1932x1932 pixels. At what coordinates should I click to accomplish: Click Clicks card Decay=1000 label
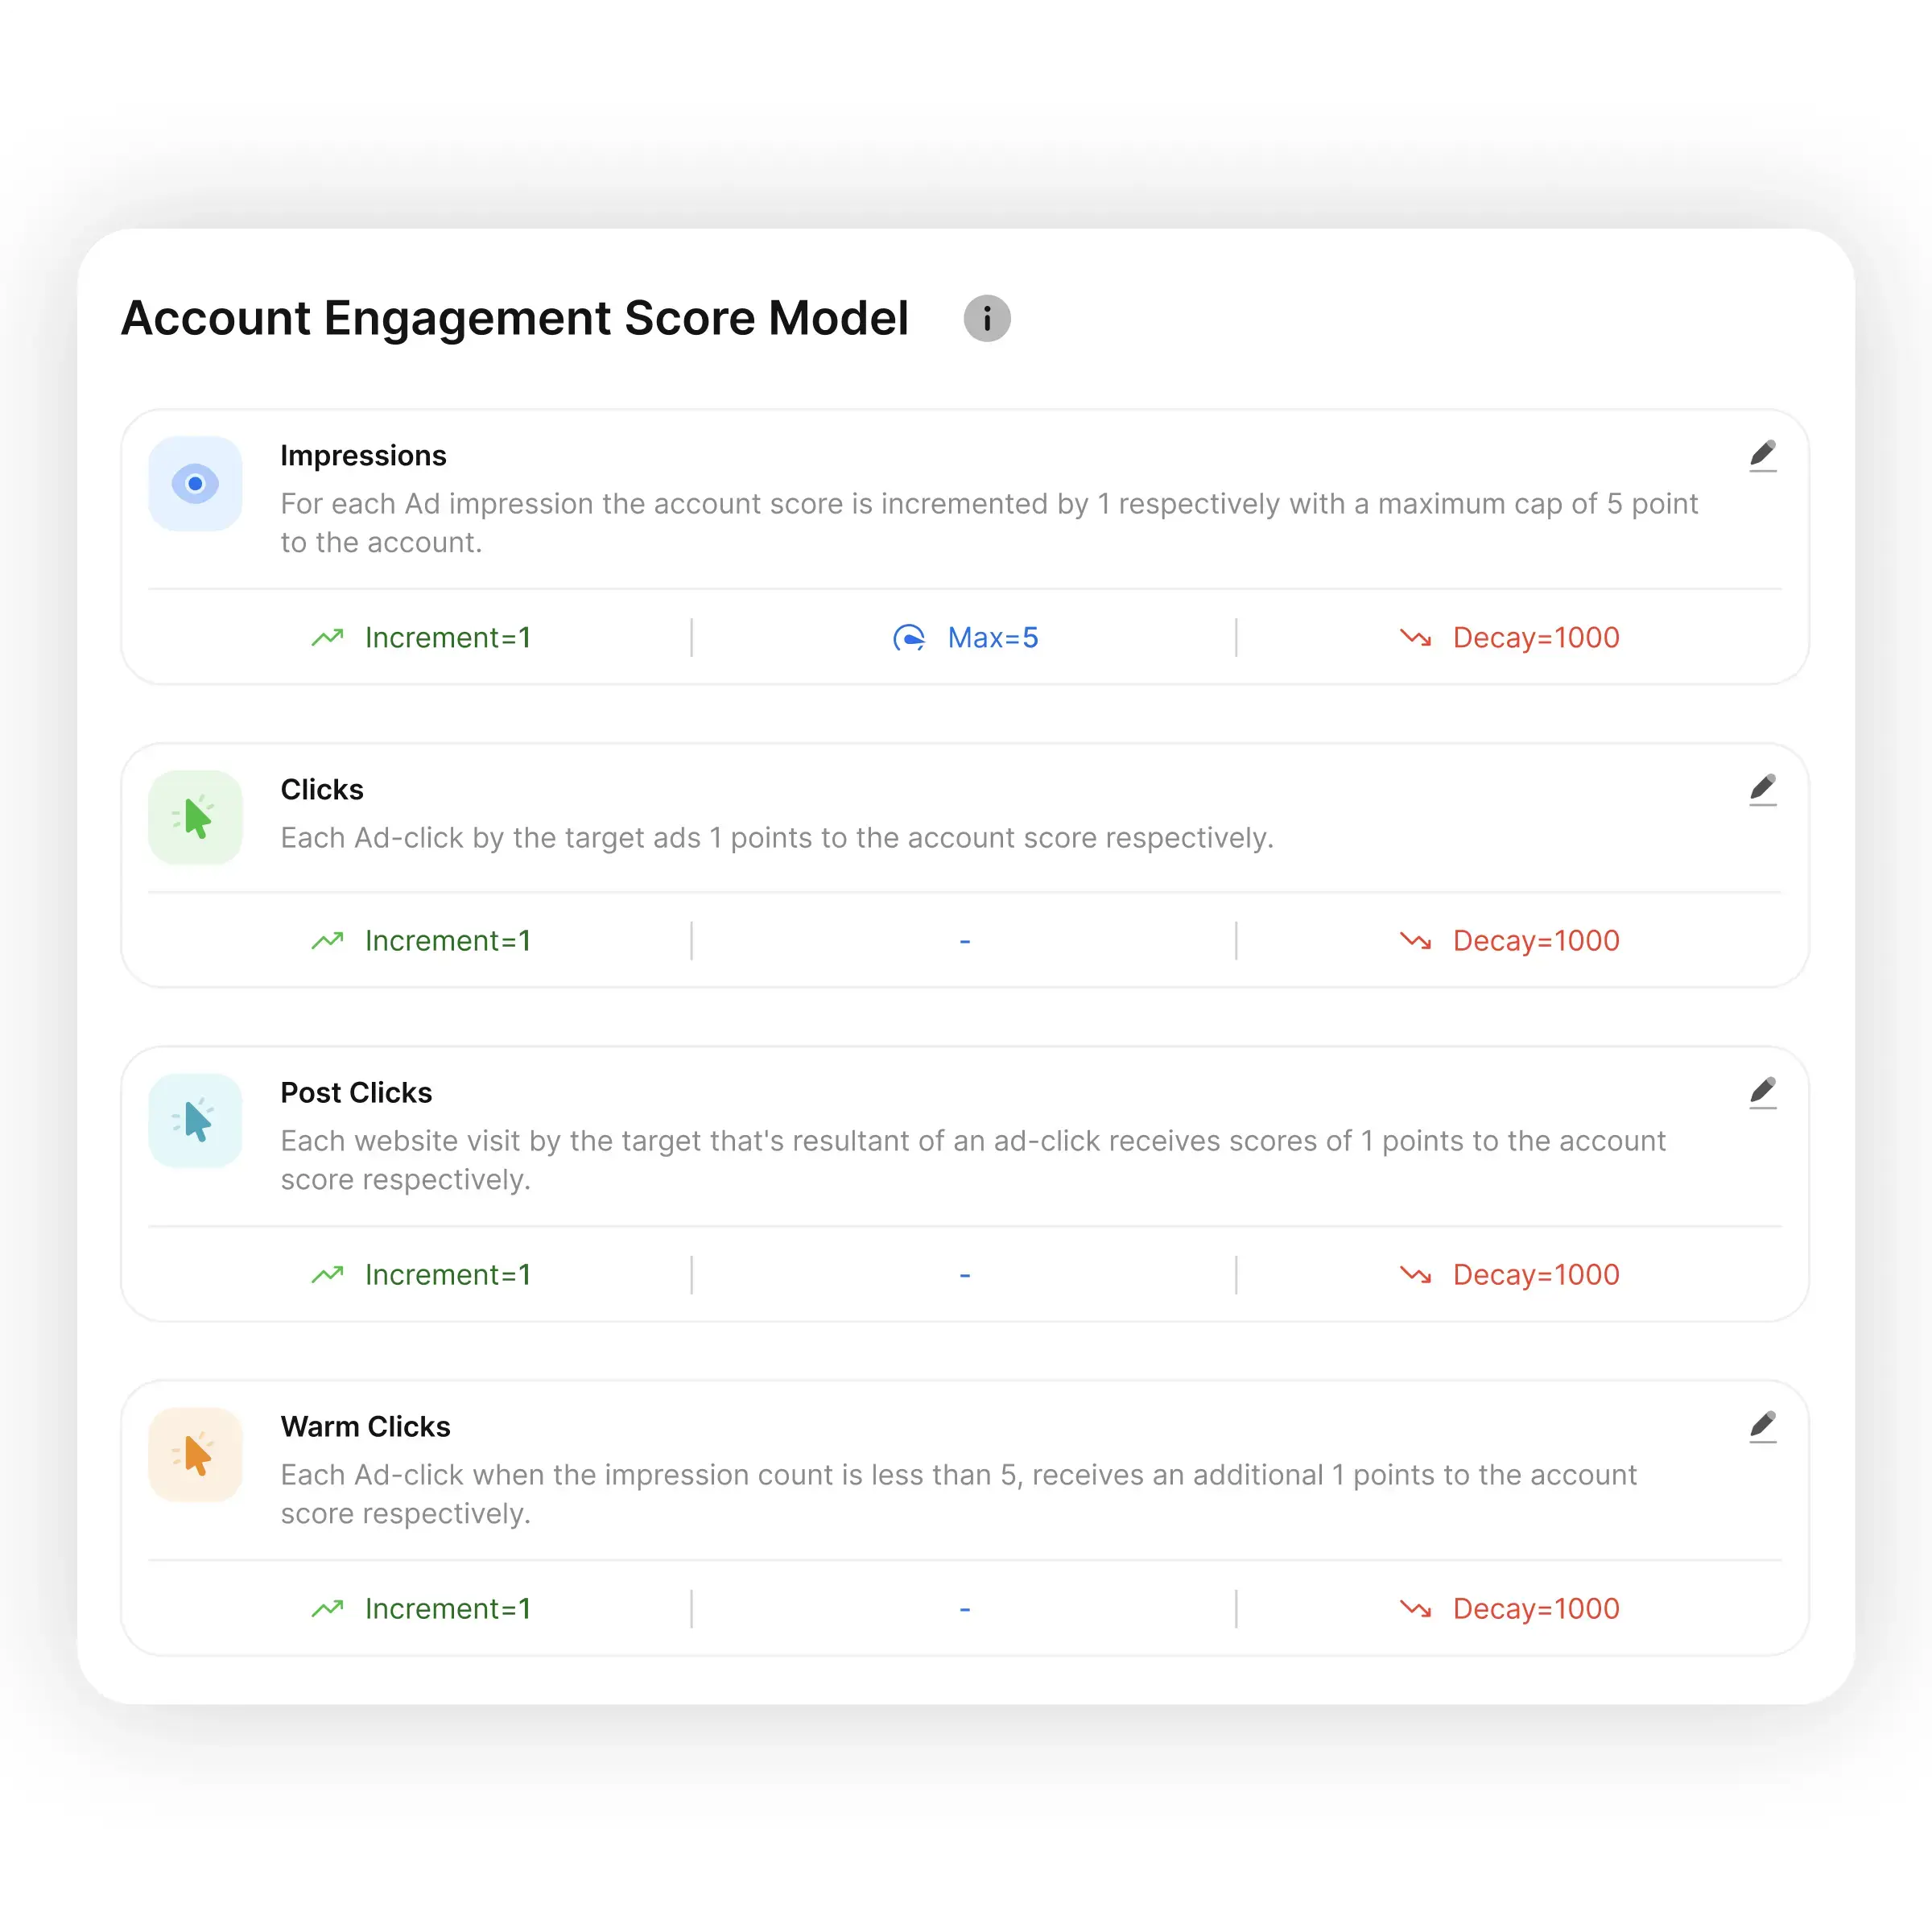pyautogui.click(x=1535, y=940)
